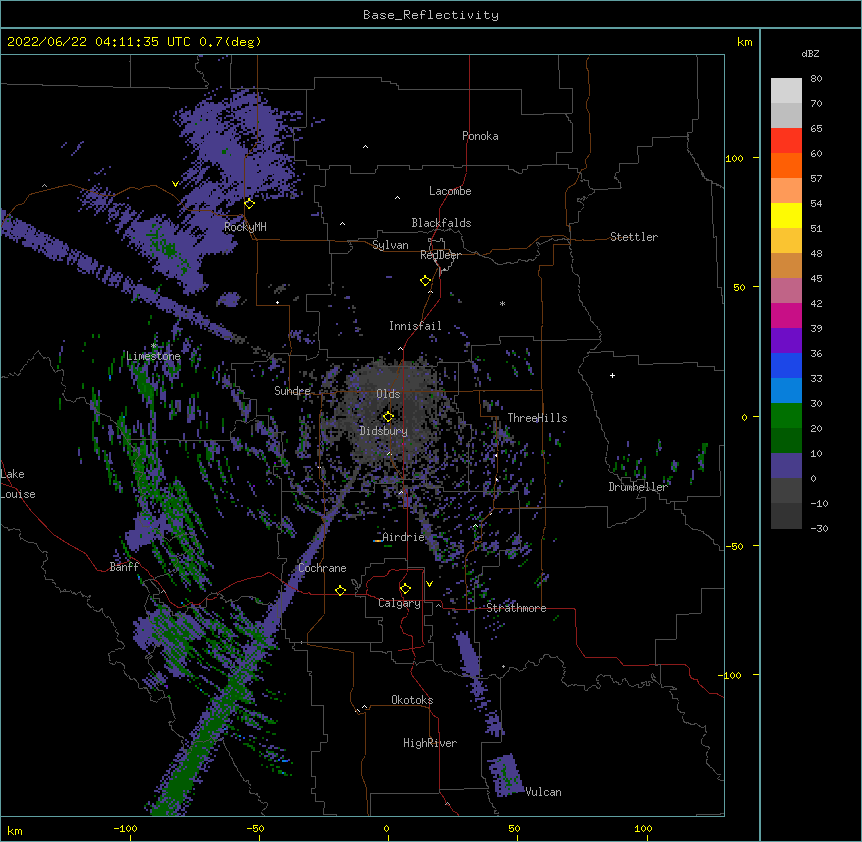Click the Olds label
Viewport: 862px width, 842px height.
point(388,394)
